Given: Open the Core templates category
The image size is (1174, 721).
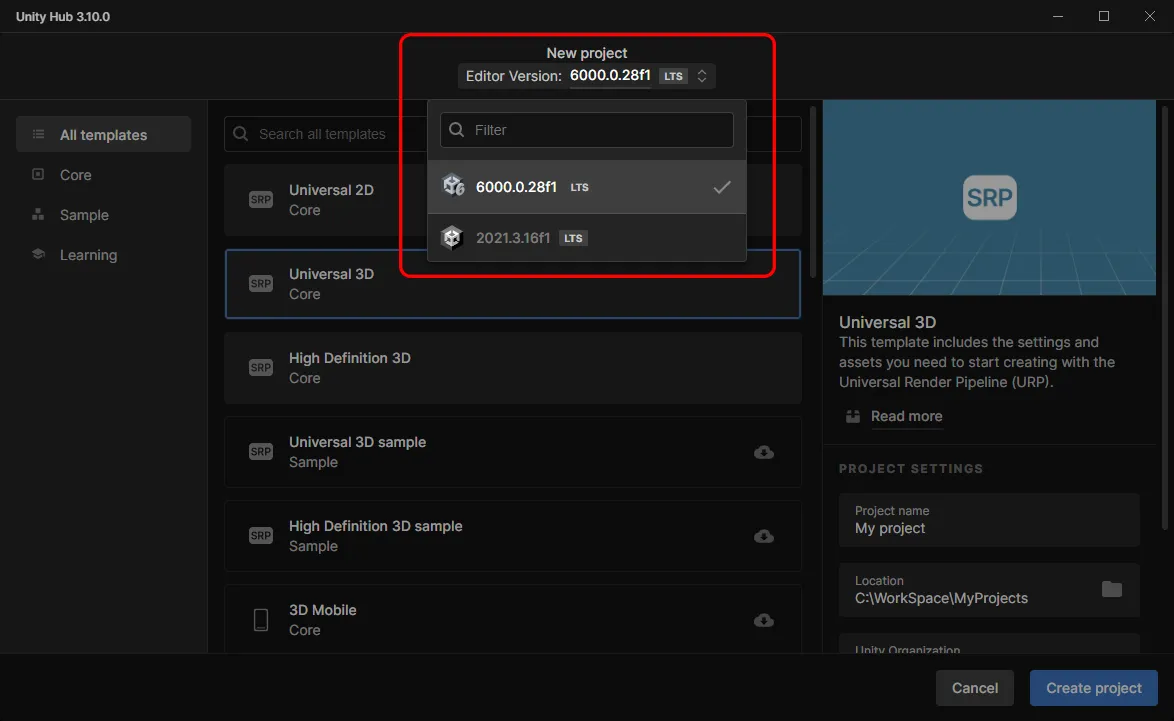Looking at the screenshot, I should tap(75, 175).
